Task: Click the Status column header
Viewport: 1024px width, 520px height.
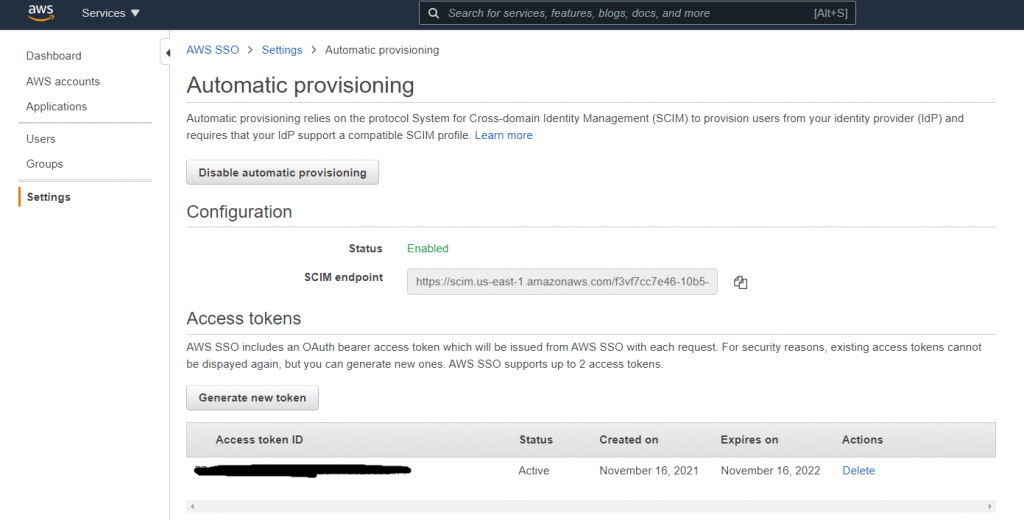Action: coord(536,440)
